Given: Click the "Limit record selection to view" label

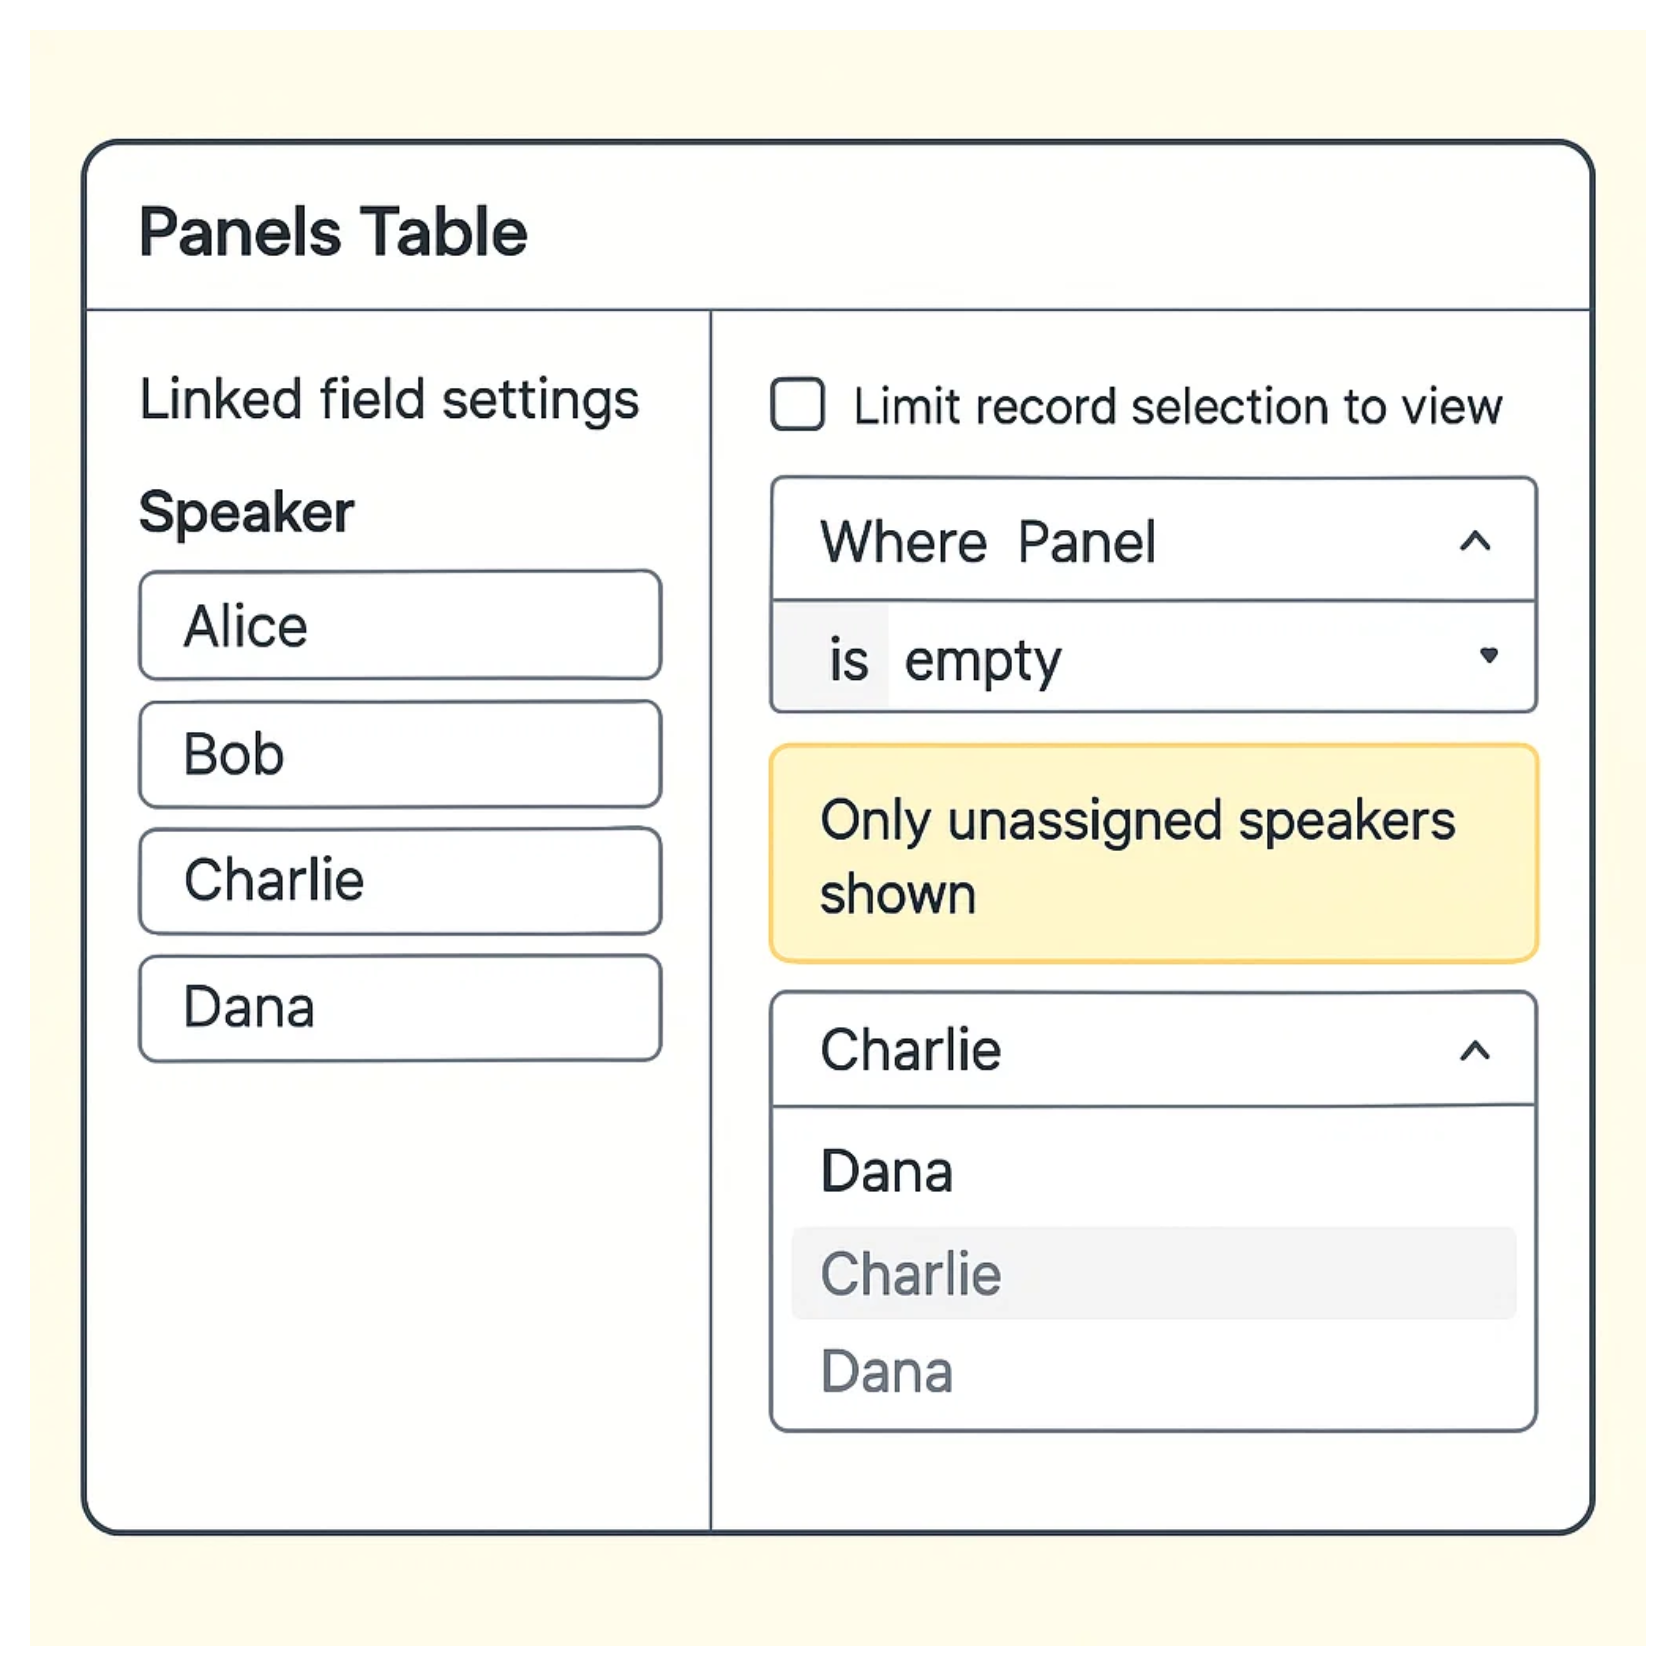Looking at the screenshot, I should tap(1177, 407).
